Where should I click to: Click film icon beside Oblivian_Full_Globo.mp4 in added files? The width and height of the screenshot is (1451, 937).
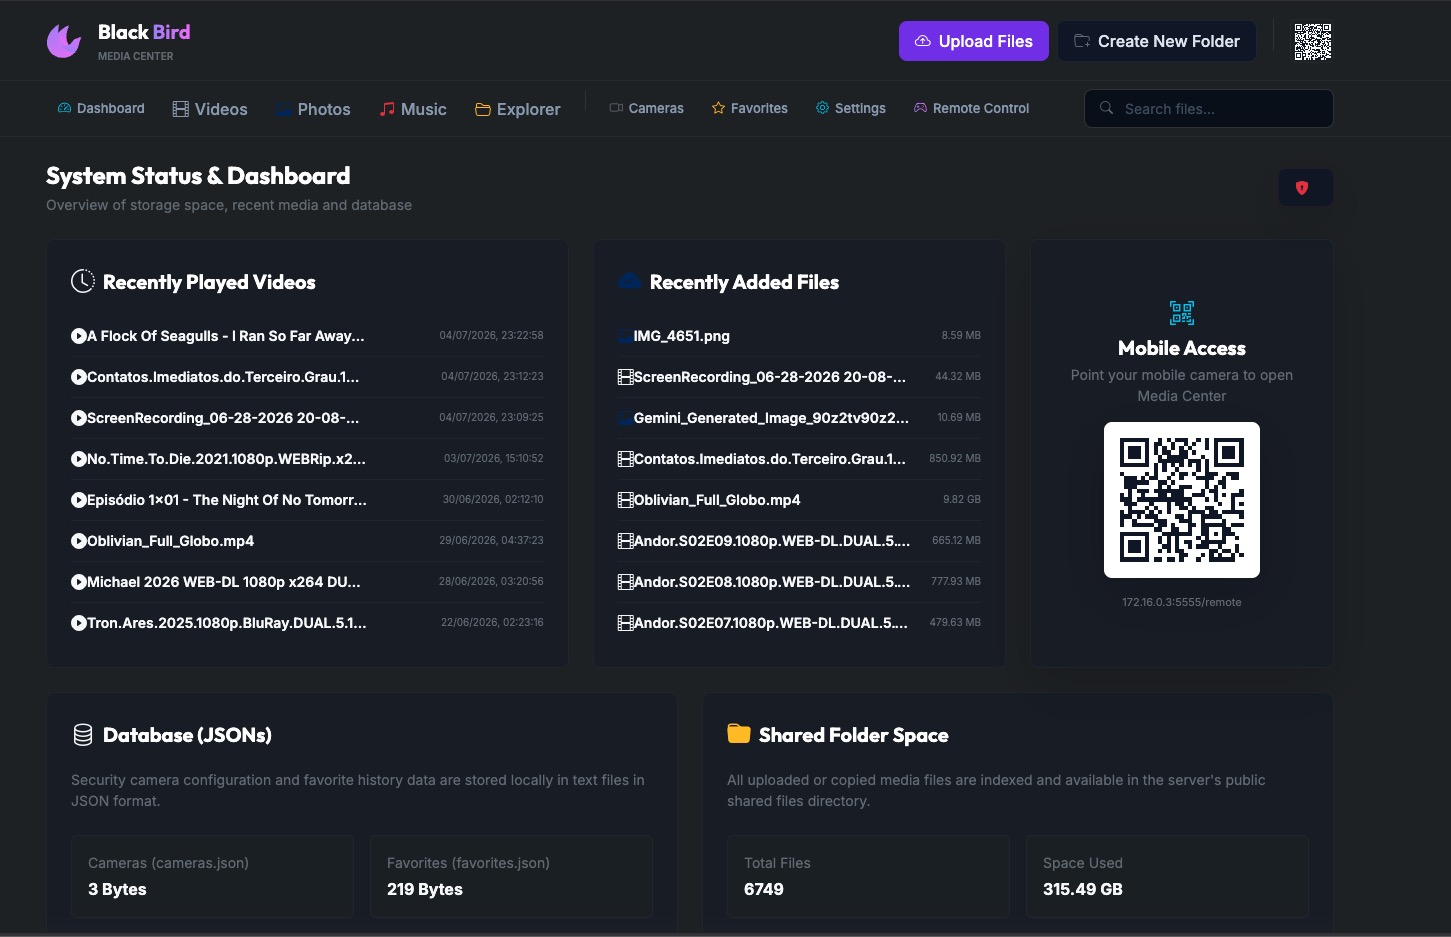(x=625, y=500)
